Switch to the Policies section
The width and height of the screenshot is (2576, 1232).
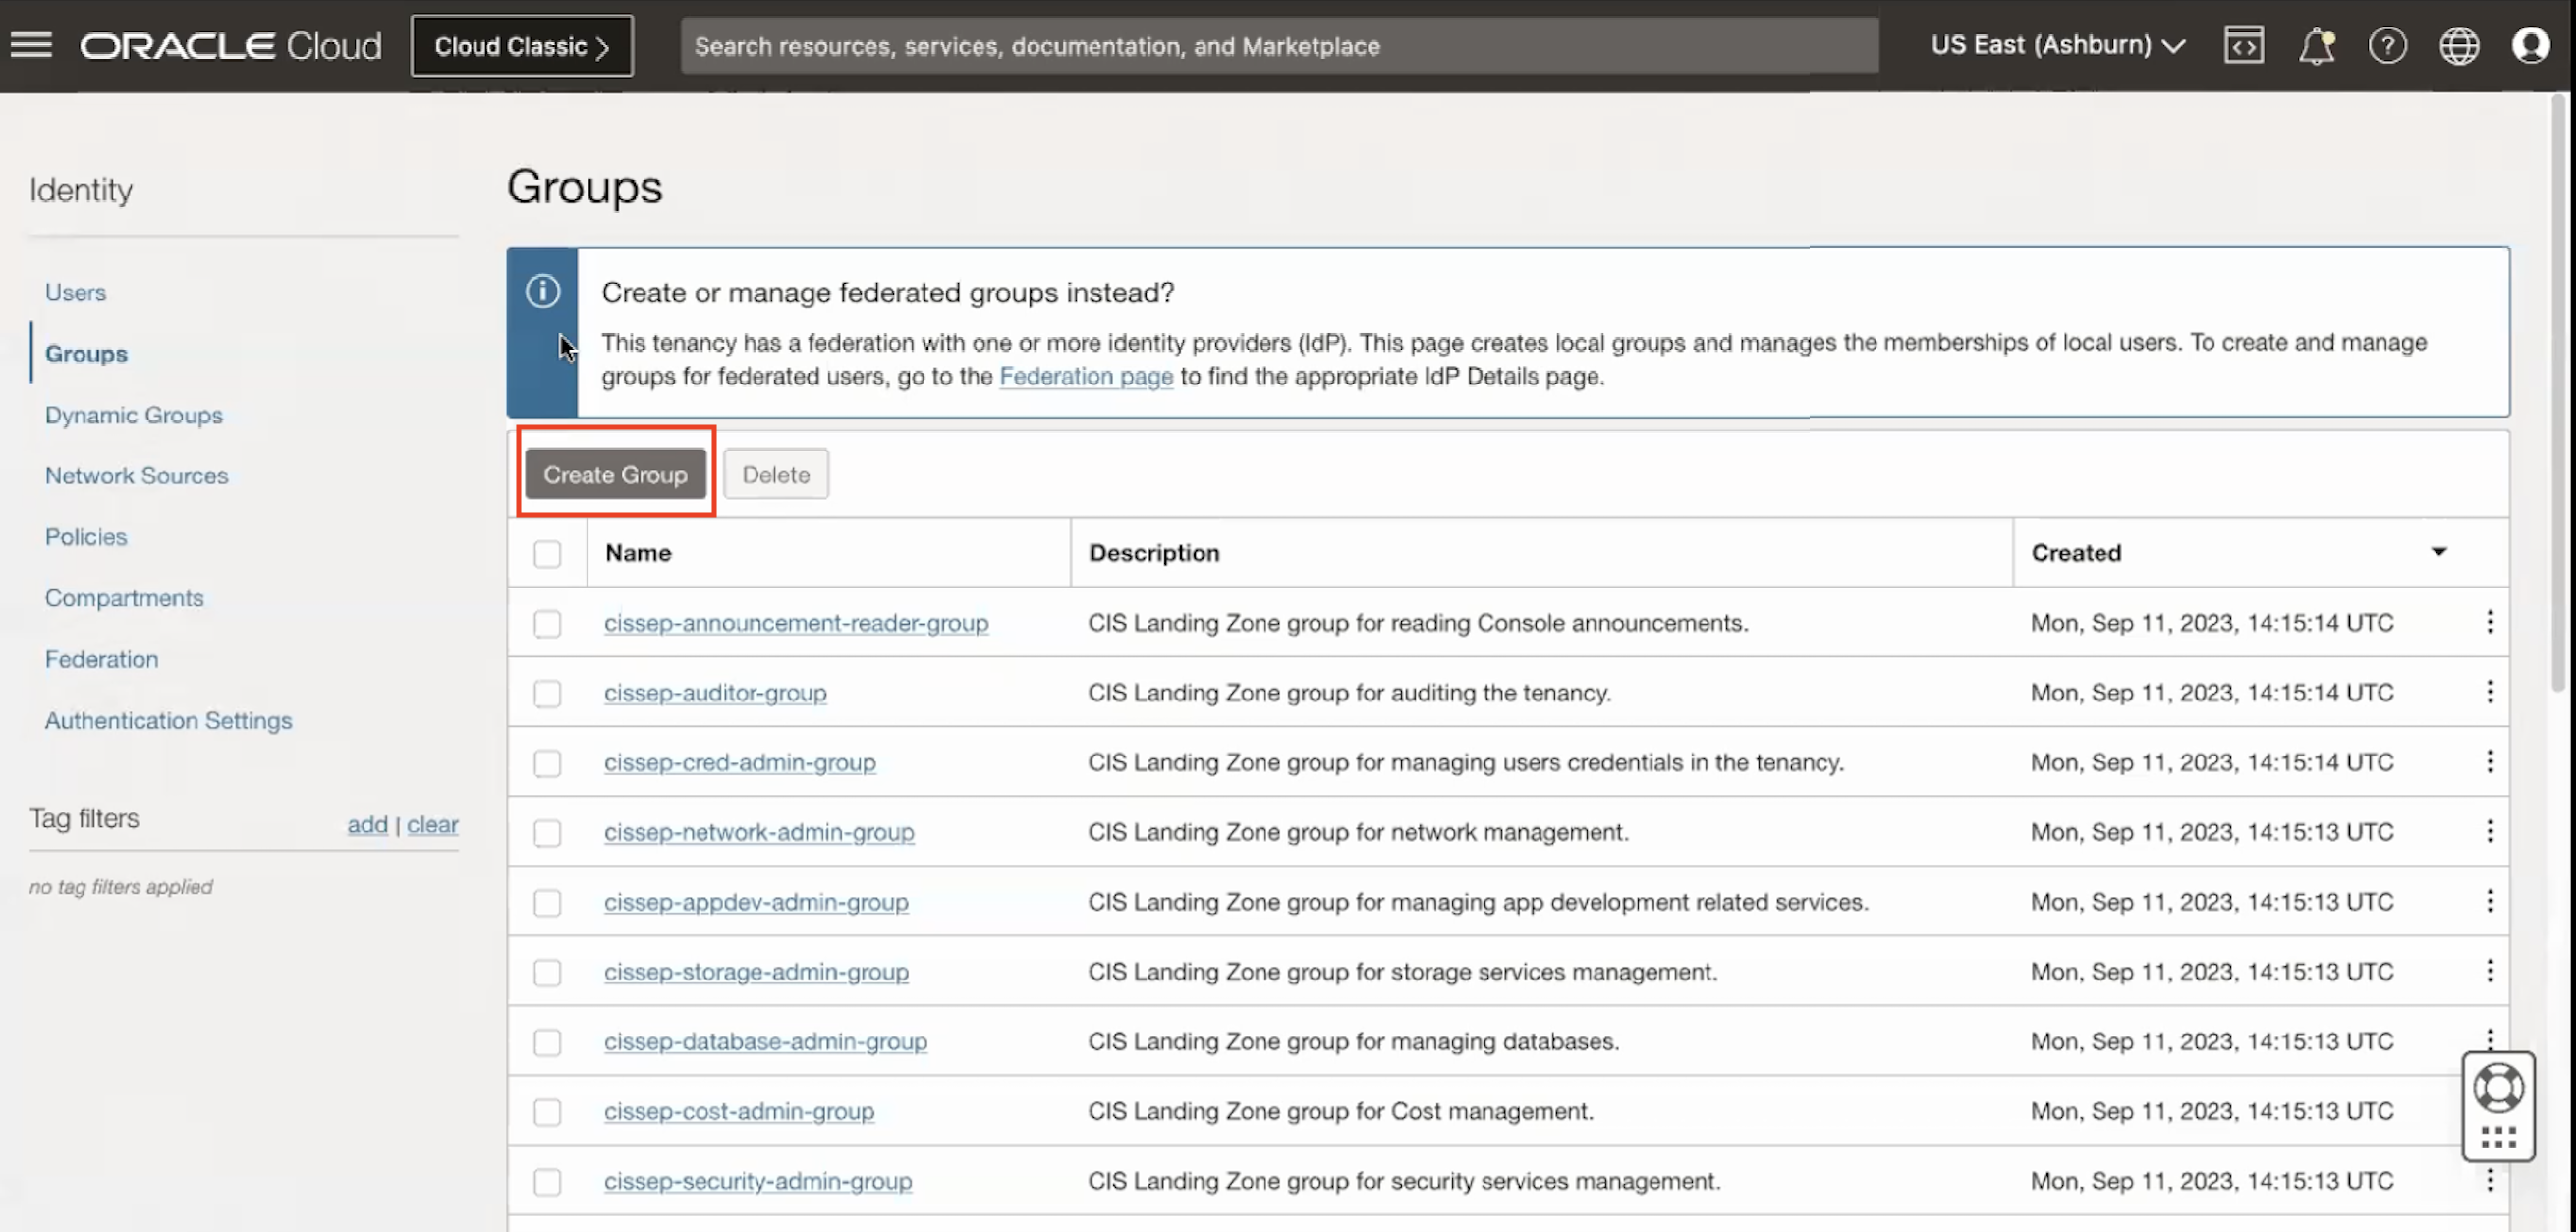pyautogui.click(x=86, y=536)
